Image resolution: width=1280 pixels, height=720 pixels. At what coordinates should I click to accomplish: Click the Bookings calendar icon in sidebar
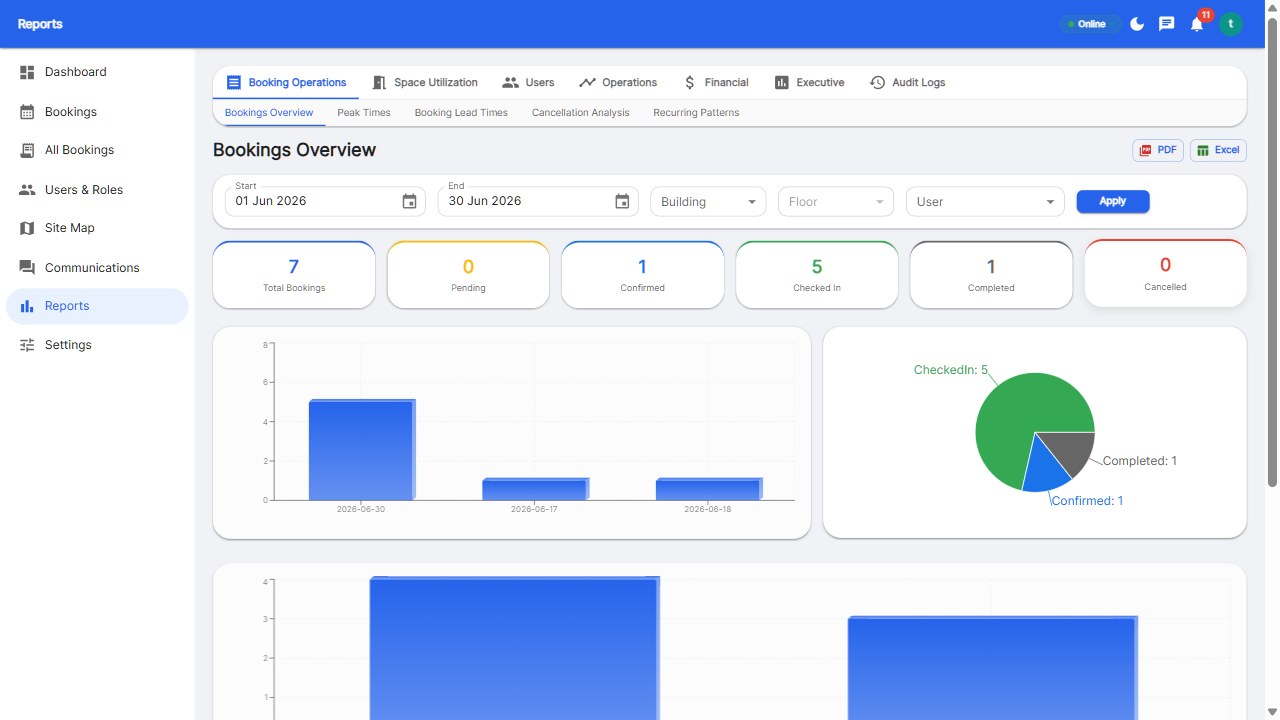27,112
